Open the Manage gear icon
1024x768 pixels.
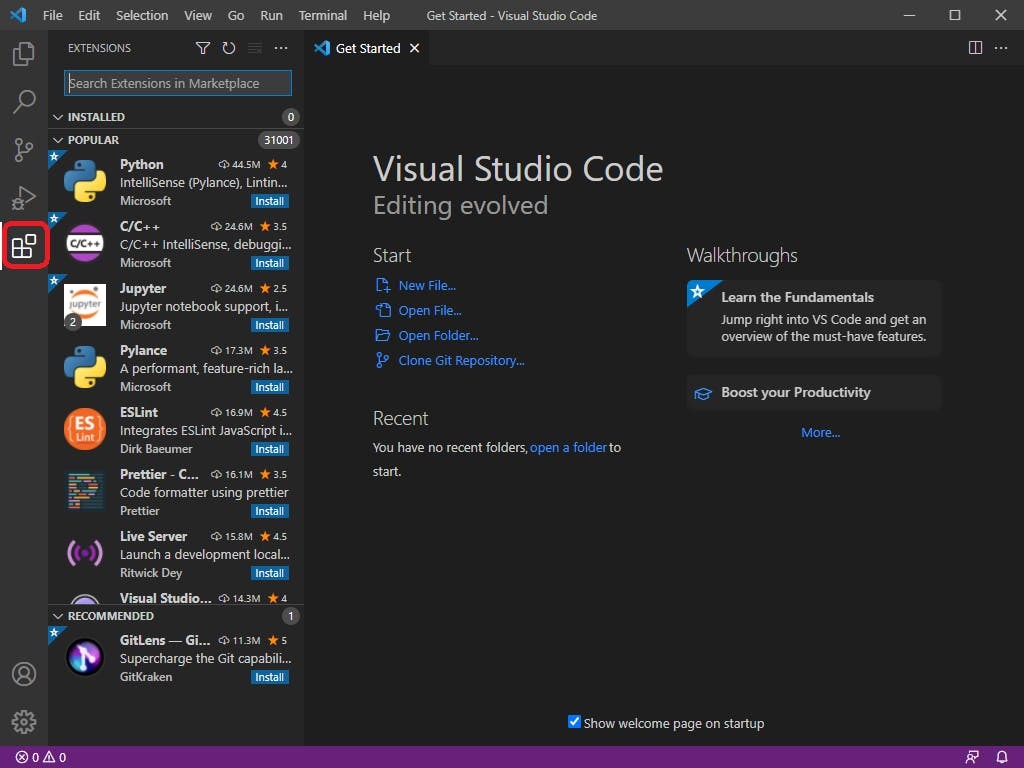click(24, 722)
